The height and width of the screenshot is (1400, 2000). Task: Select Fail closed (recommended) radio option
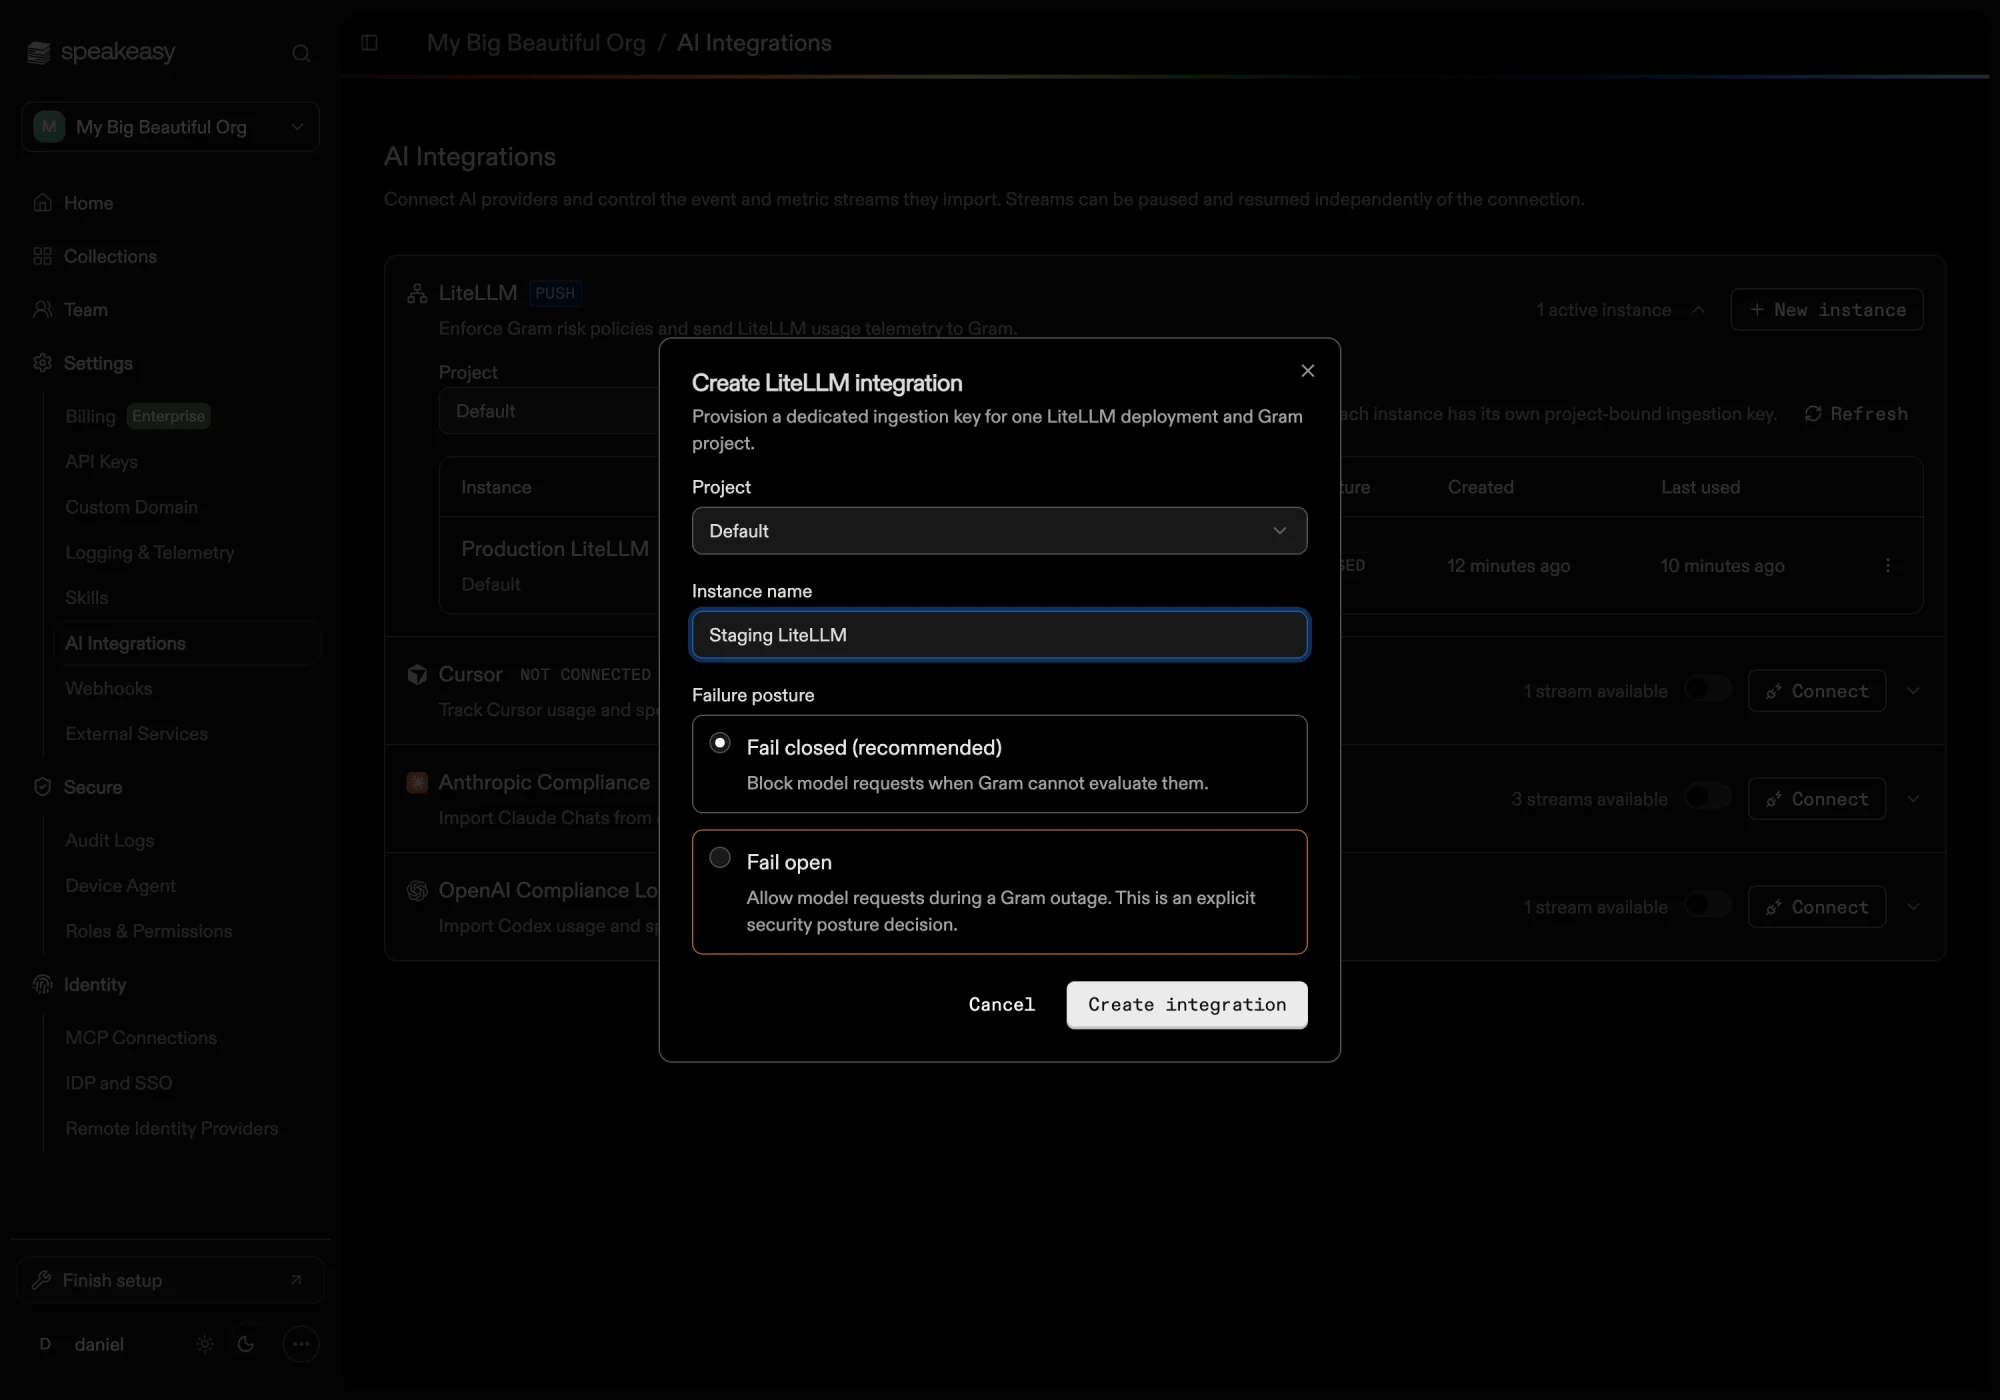tap(720, 743)
